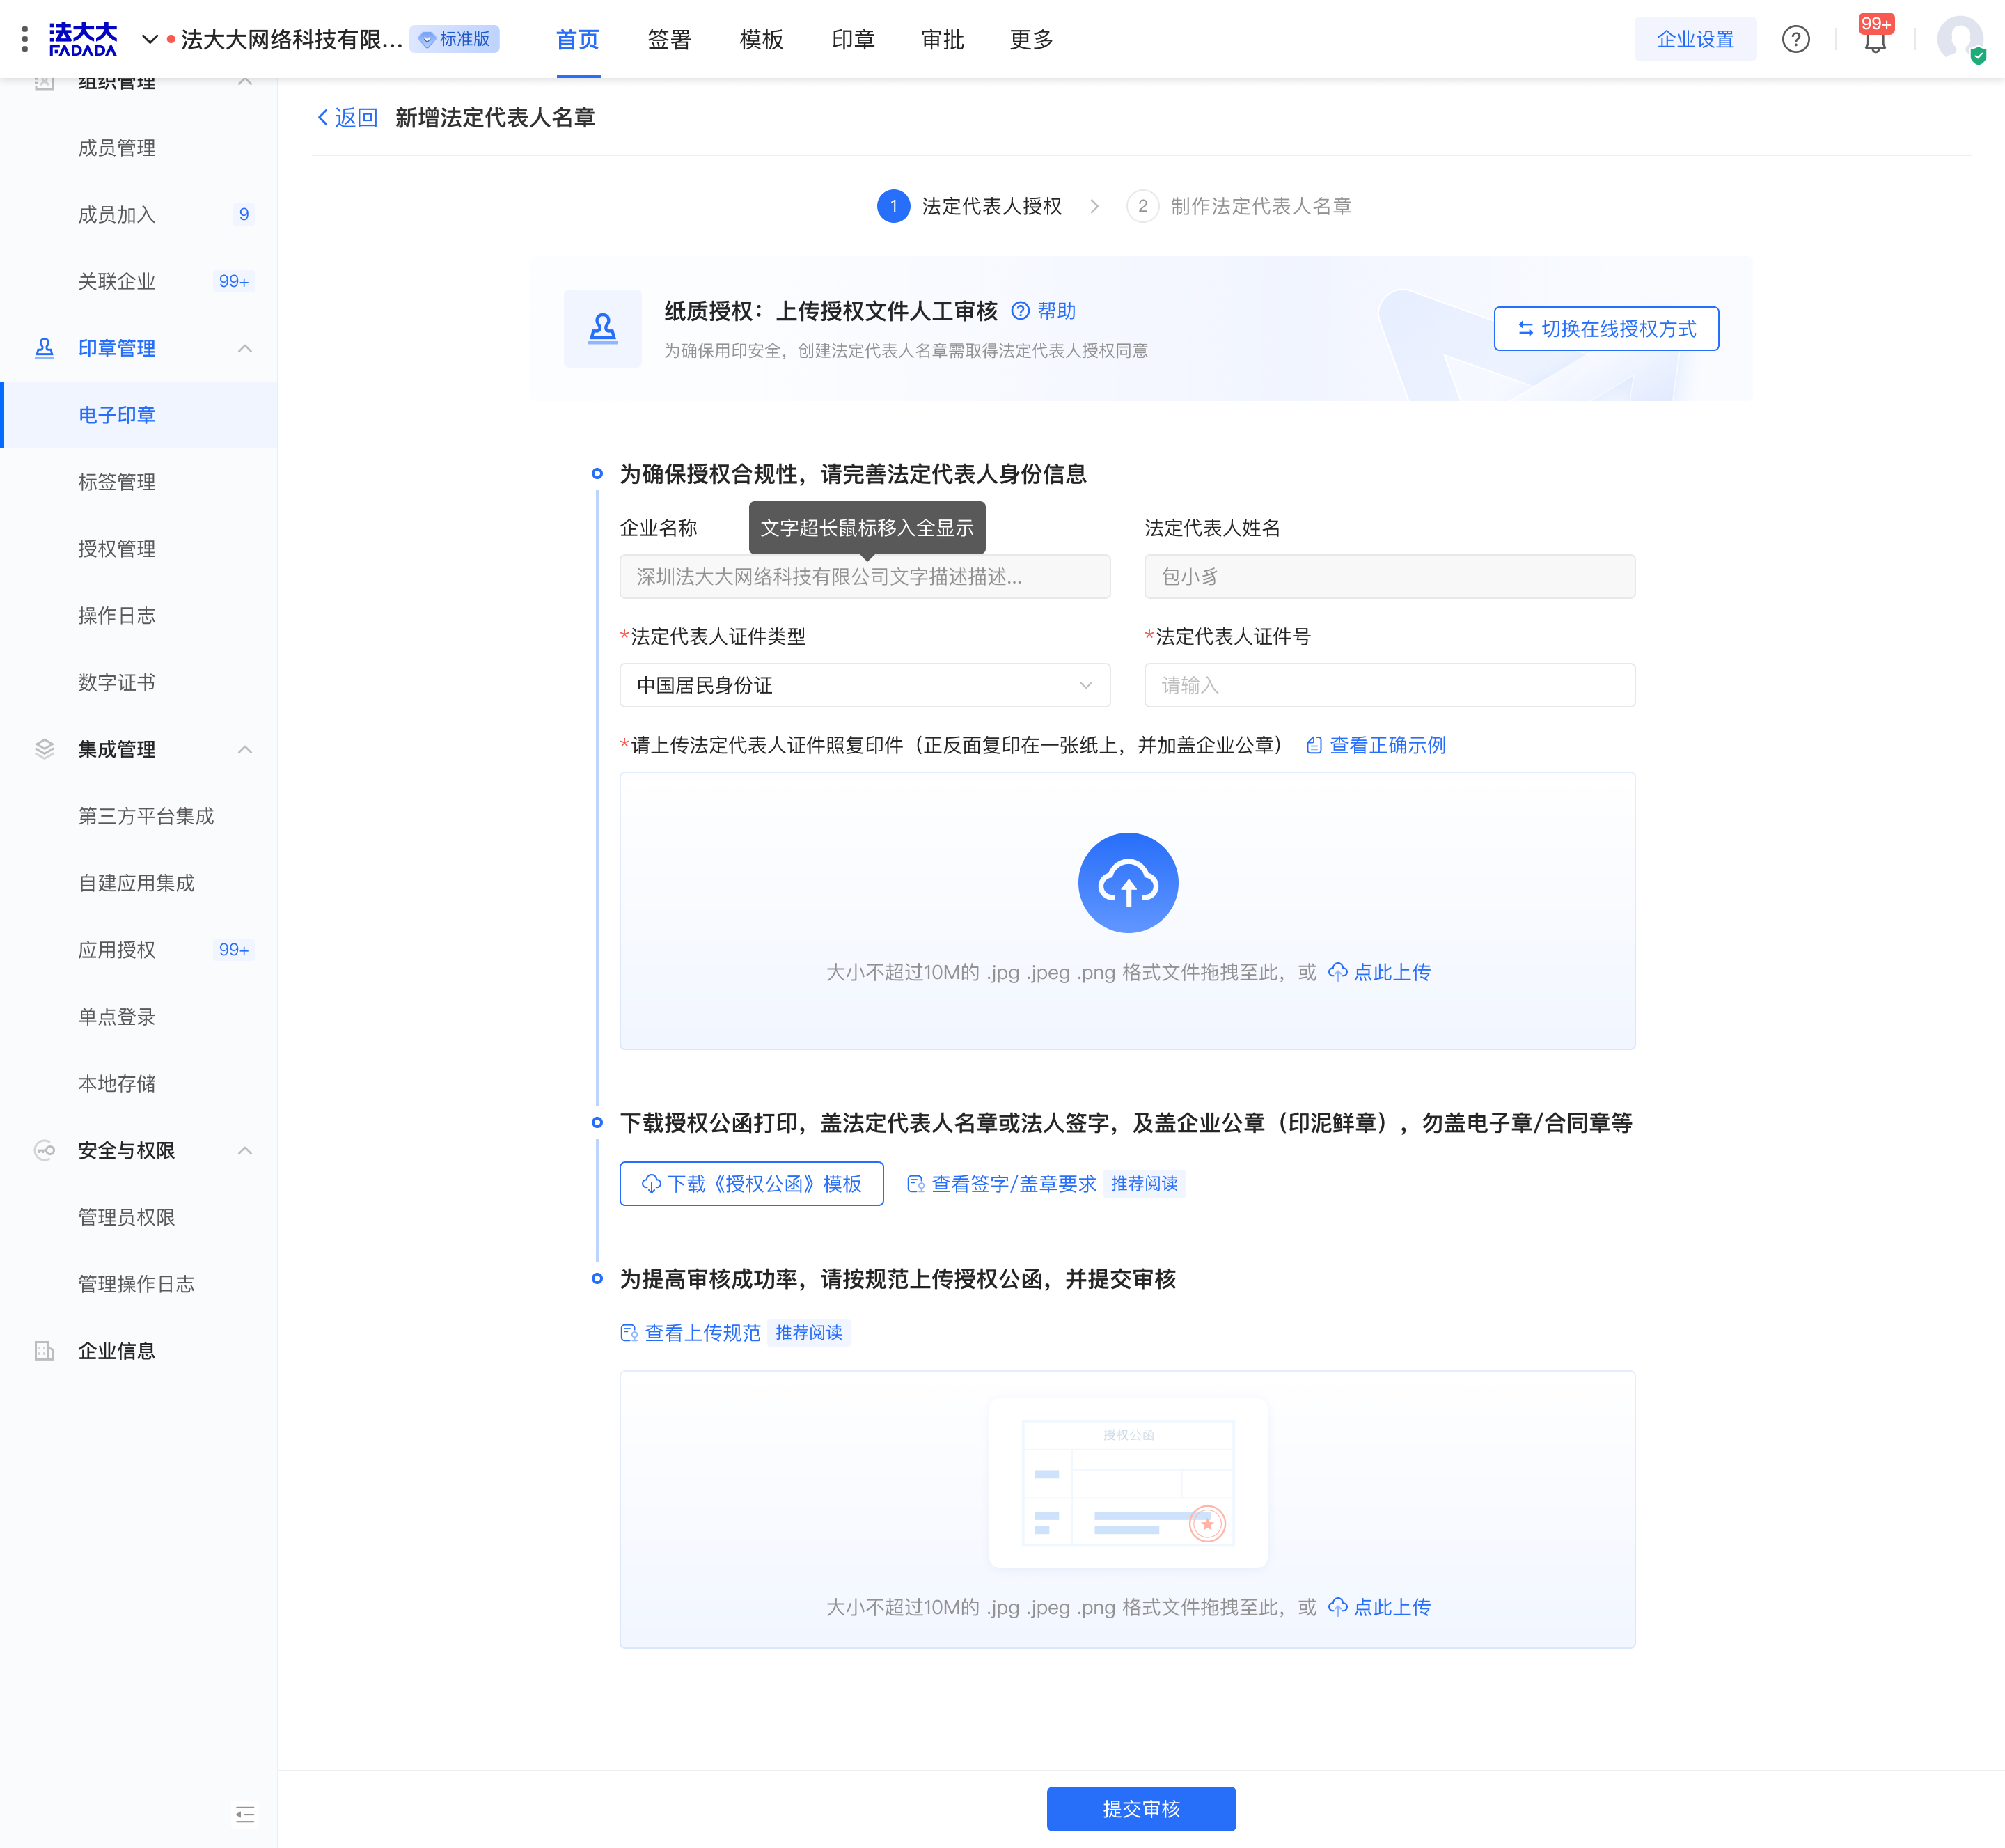Click 点此上传 in the 授权公函 area

pyautogui.click(x=1379, y=1607)
